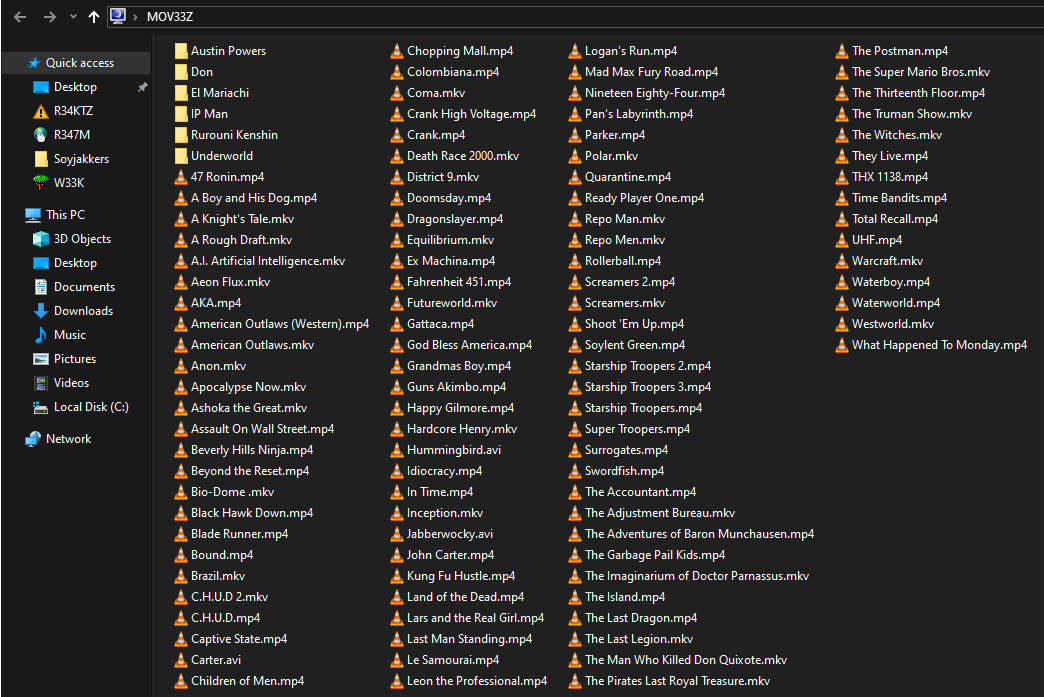Select file name The Super Mario Bros.mkv
The height and width of the screenshot is (697, 1044).
tap(921, 72)
